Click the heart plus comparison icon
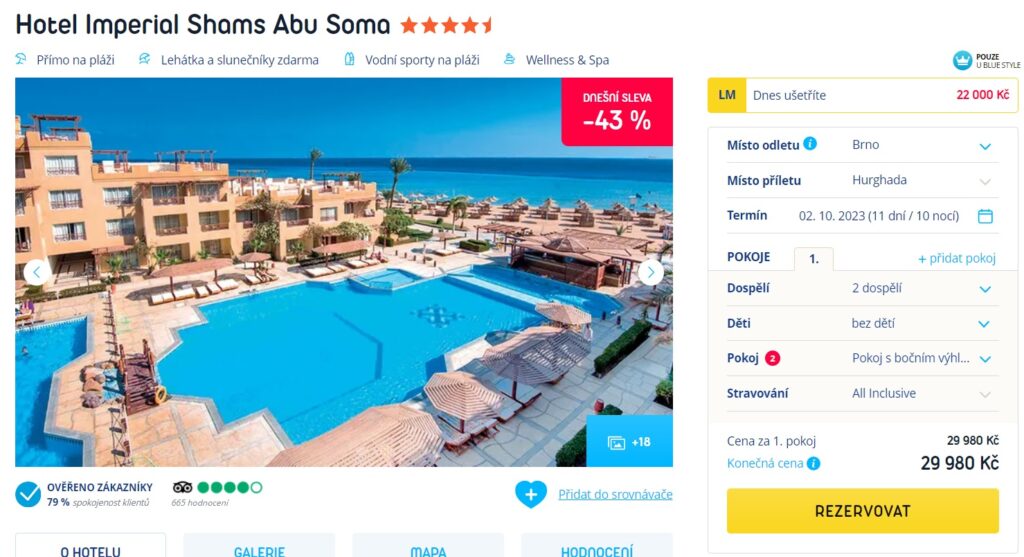Screen dimensions: 1024x557 (531, 494)
